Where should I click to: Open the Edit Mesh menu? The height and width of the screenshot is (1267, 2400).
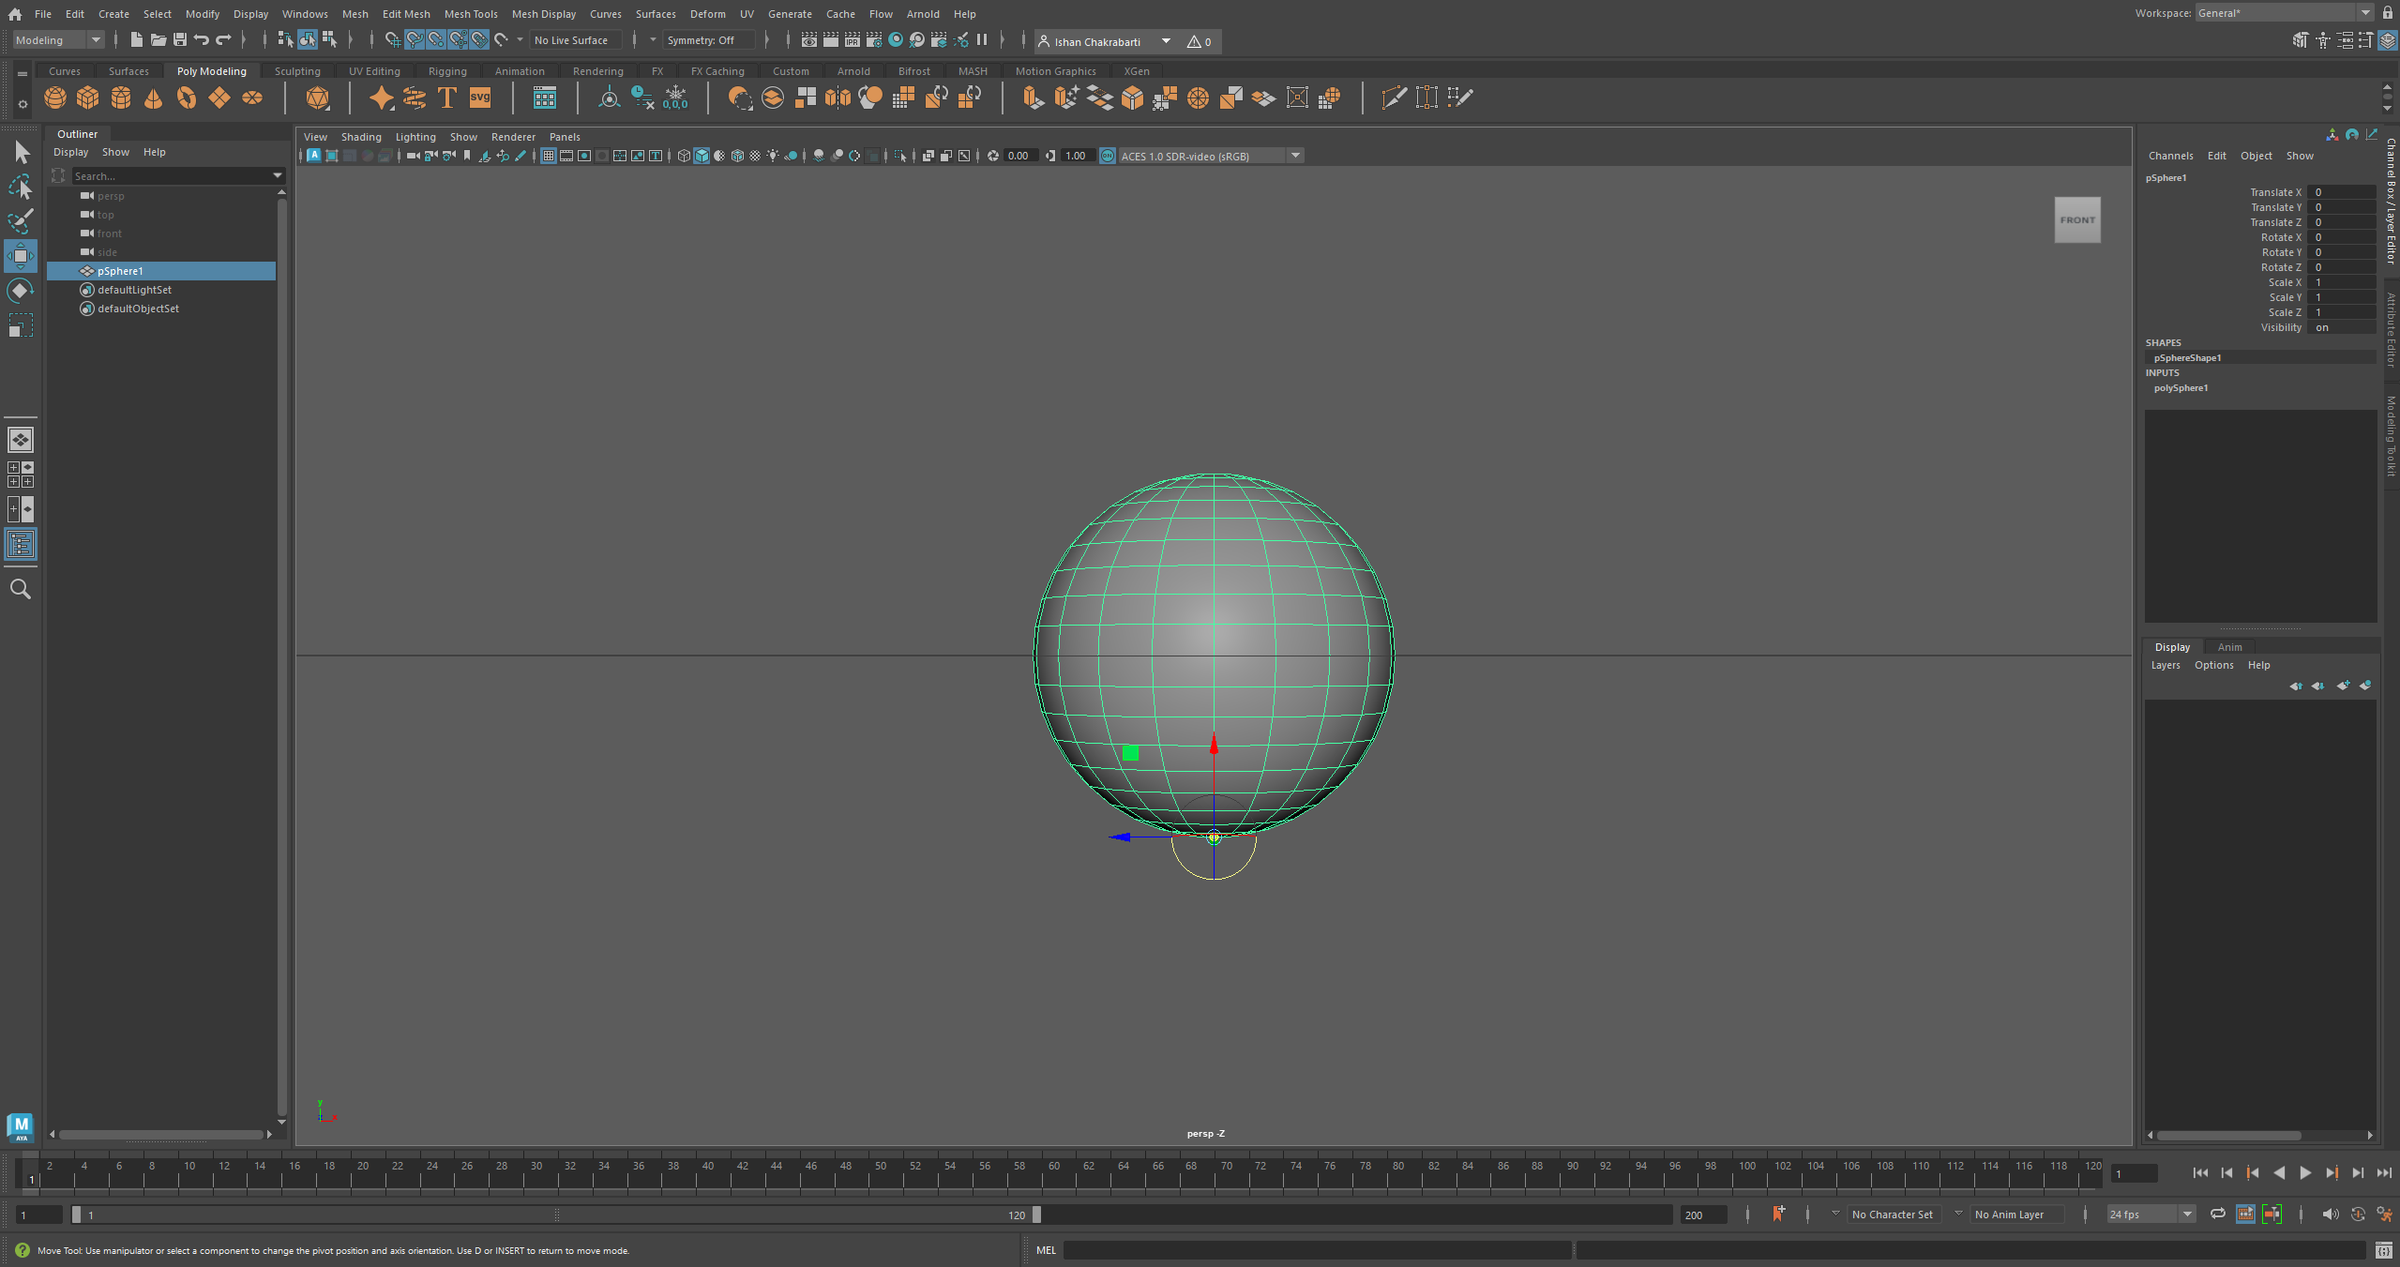tap(406, 14)
